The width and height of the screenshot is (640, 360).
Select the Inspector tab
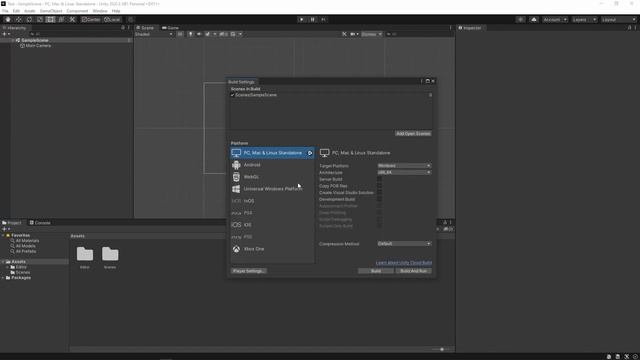(470, 28)
